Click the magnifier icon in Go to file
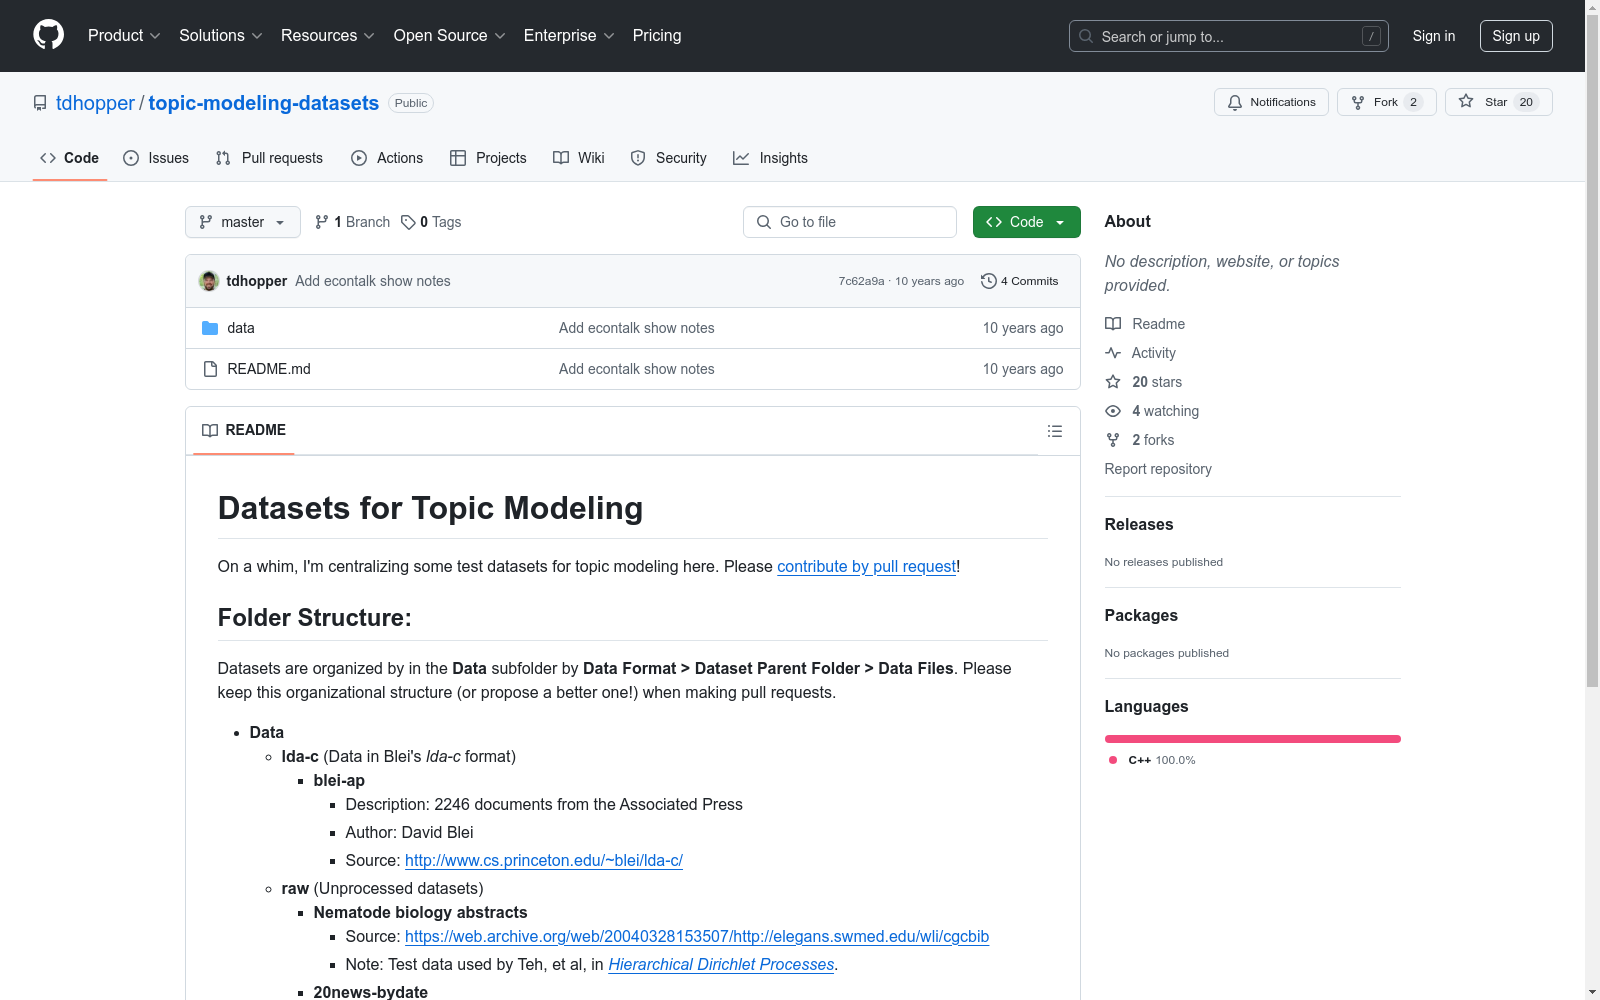Viewport: 1600px width, 1000px height. [x=764, y=222]
